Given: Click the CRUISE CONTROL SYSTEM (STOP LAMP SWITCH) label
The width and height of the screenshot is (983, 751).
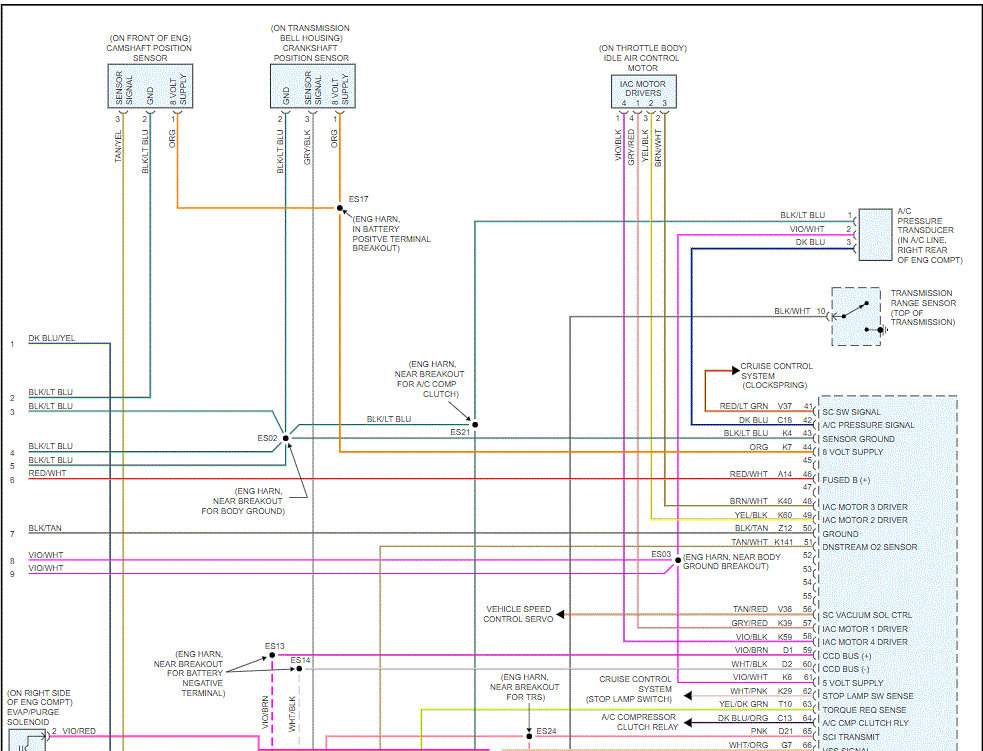Looking at the screenshot, I should pyautogui.click(x=629, y=689).
